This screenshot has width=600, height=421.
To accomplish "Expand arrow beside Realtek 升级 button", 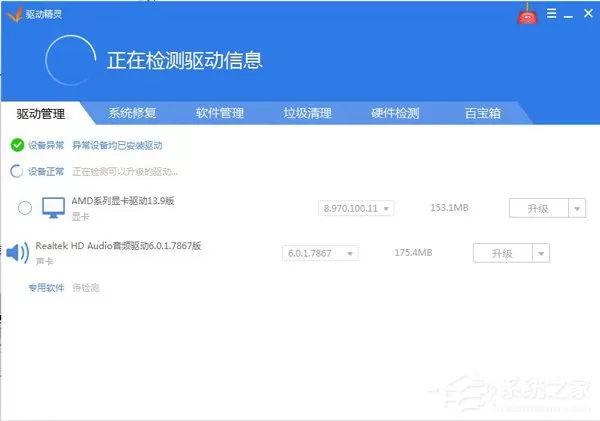I will (541, 253).
